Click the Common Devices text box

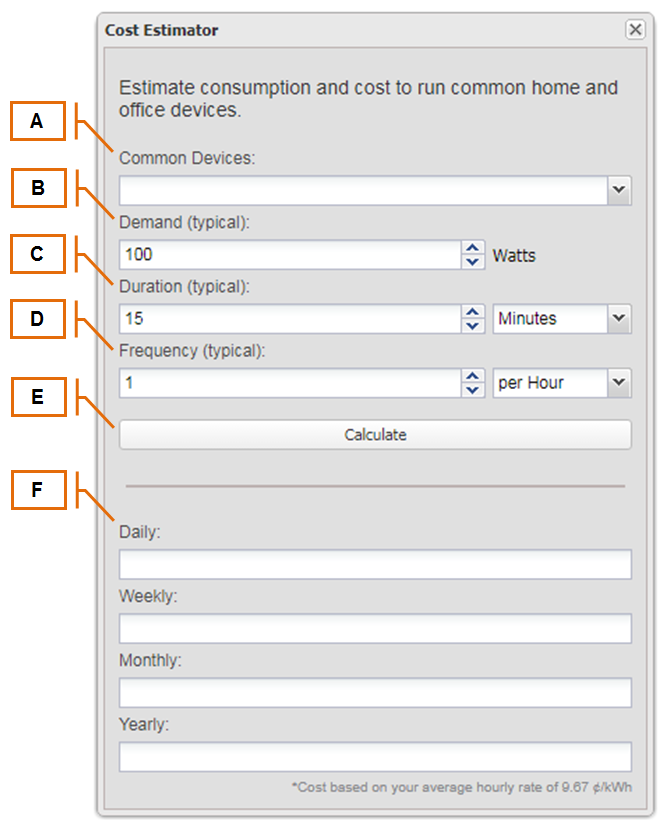(x=363, y=191)
